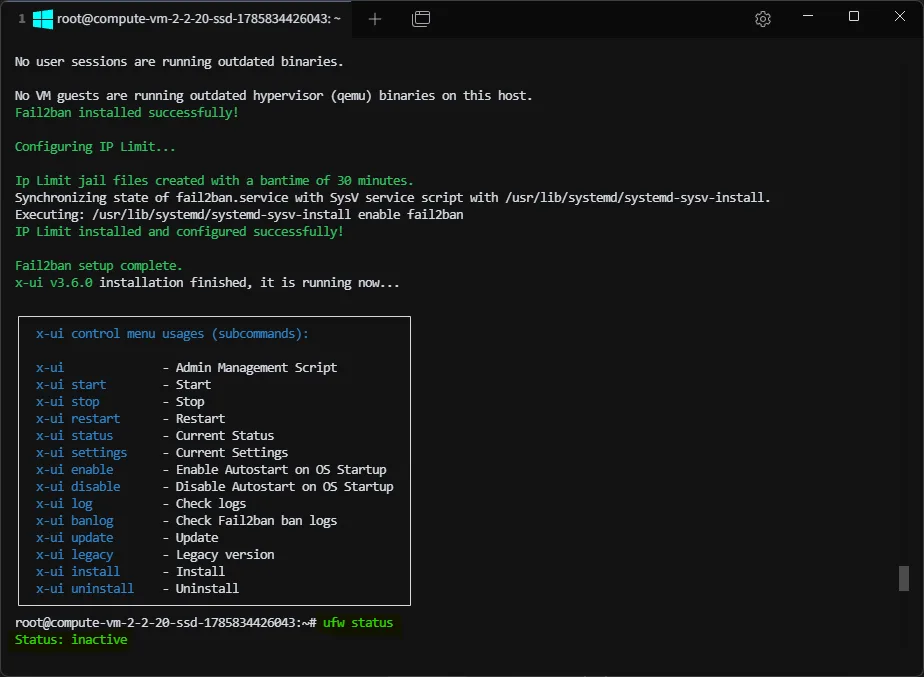Click 'x-ui enable' subcommand text
This screenshot has width=924, height=677.
click(74, 470)
